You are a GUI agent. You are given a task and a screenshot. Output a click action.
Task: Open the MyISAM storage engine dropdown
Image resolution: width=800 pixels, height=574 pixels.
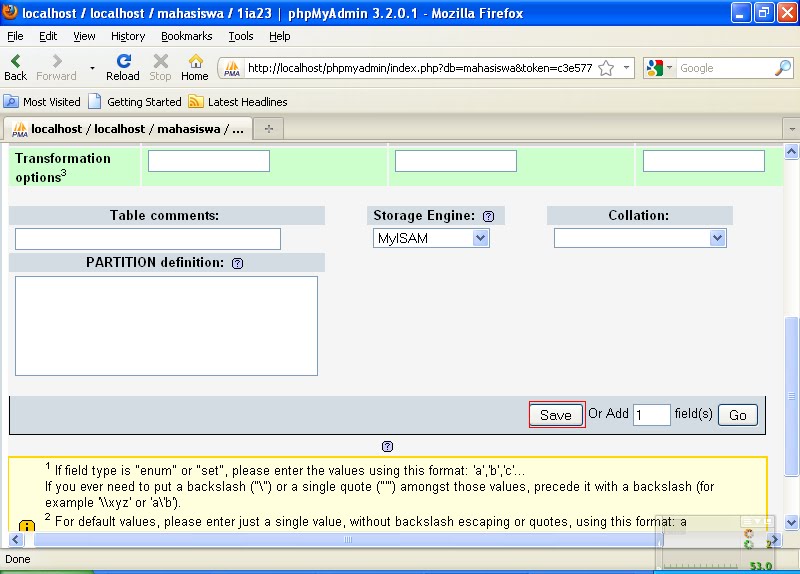click(431, 238)
